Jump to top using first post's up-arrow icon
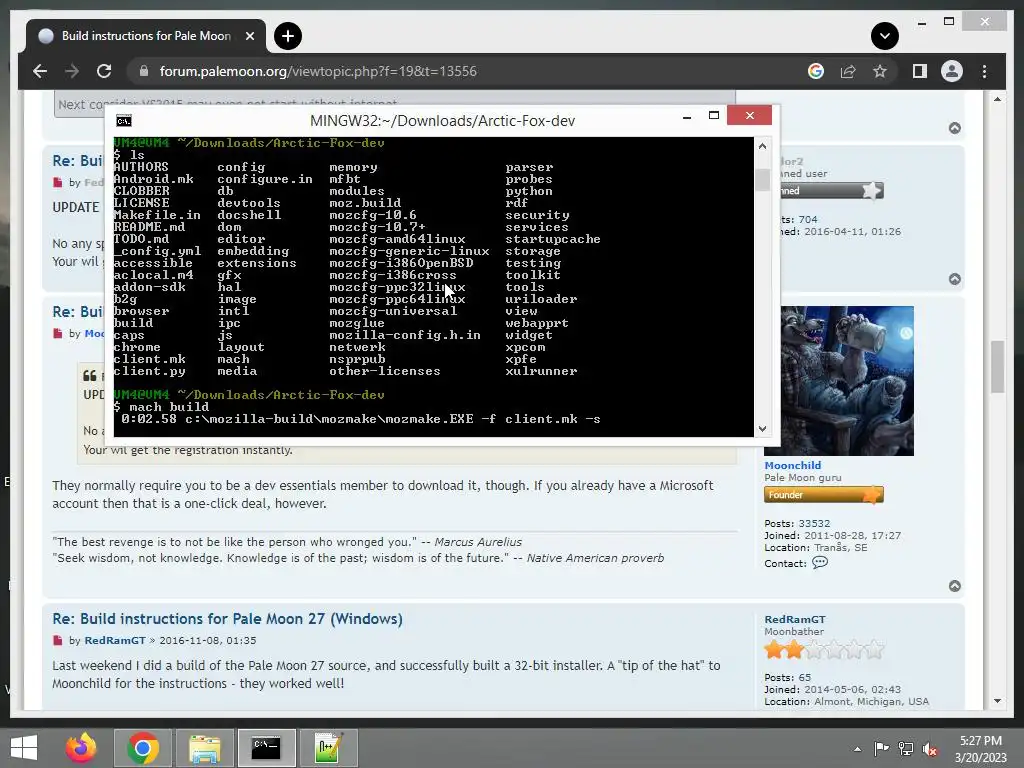 click(955, 128)
